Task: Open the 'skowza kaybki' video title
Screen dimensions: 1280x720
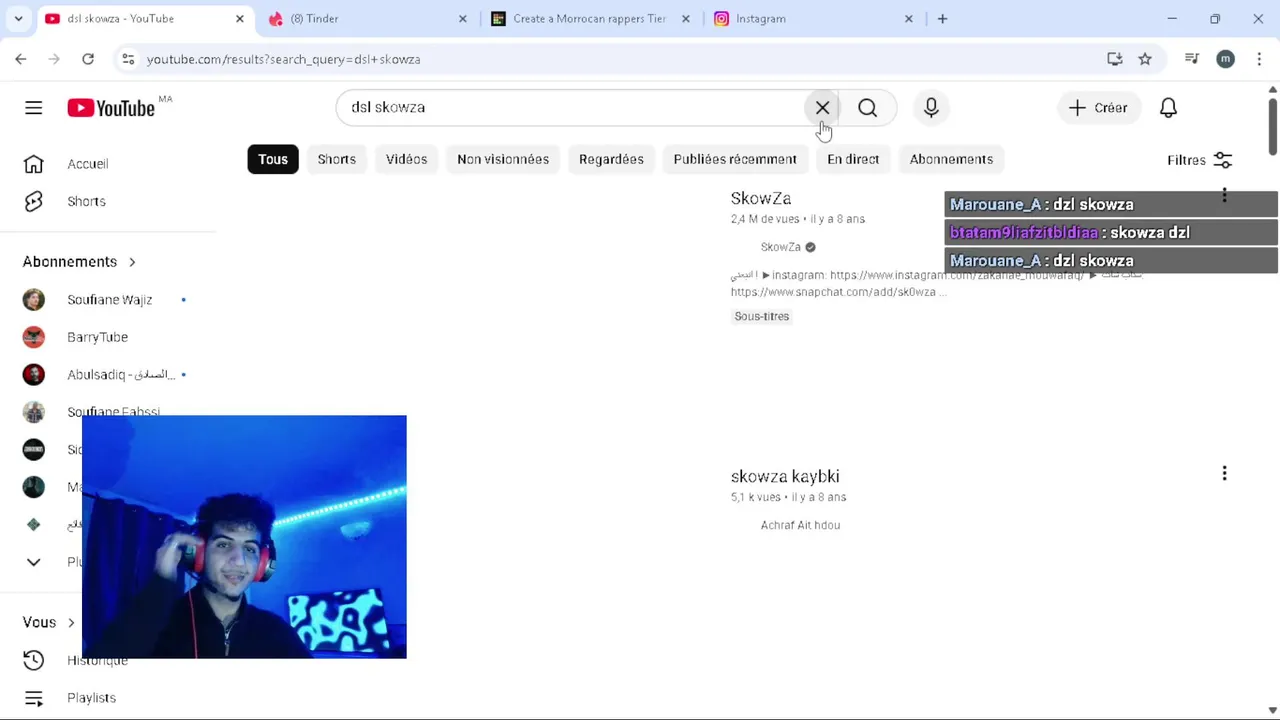Action: tap(785, 477)
